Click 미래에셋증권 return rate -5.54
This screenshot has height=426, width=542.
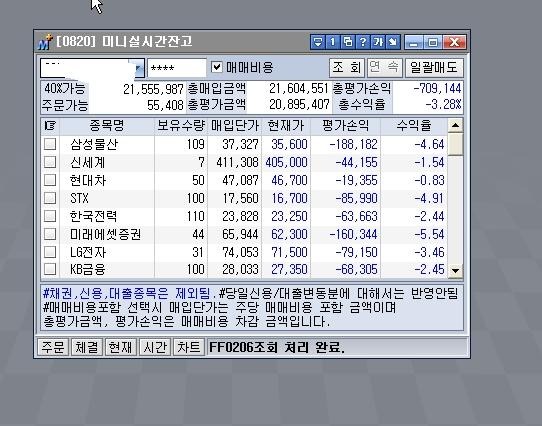(x=429, y=234)
